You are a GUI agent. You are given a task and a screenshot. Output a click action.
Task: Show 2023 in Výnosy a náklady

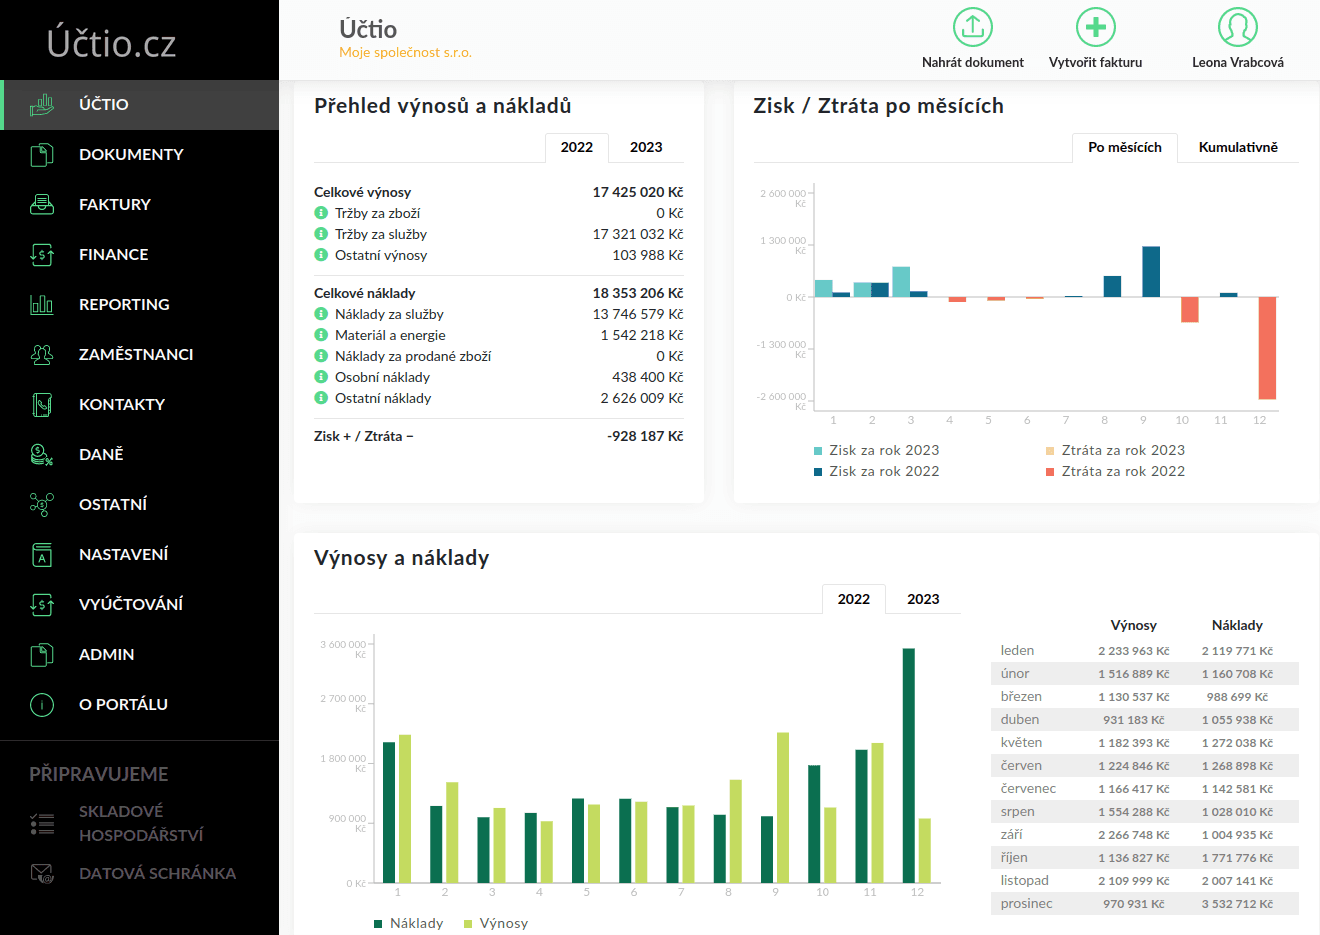(x=923, y=599)
